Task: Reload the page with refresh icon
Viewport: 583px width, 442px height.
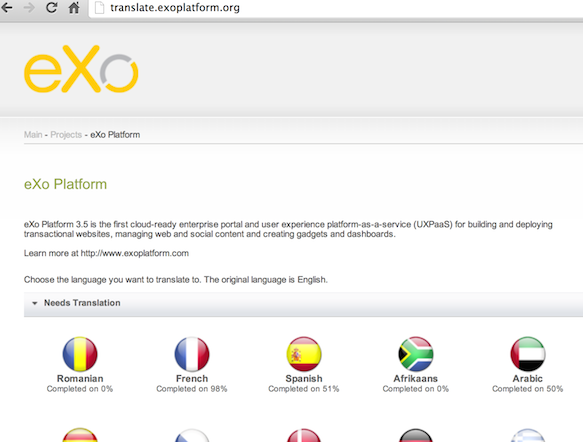Action: coord(51,7)
